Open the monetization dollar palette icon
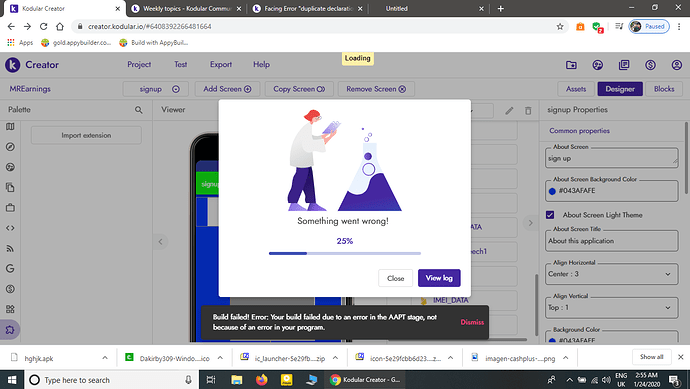 [x=10, y=289]
